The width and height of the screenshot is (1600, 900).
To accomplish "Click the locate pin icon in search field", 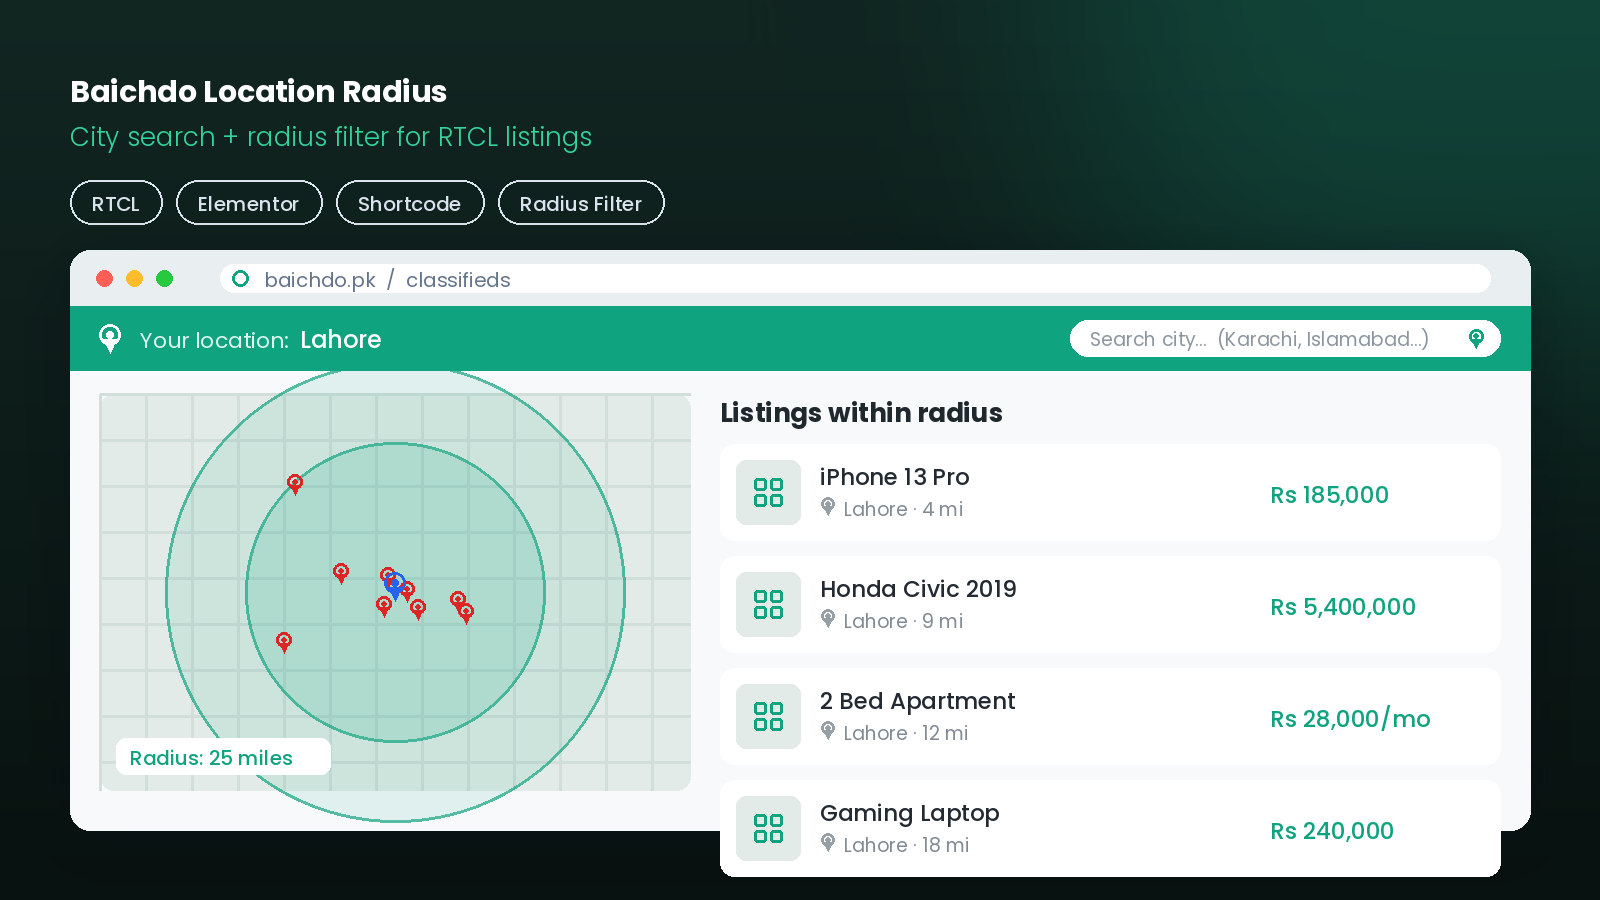I will click(x=1476, y=339).
